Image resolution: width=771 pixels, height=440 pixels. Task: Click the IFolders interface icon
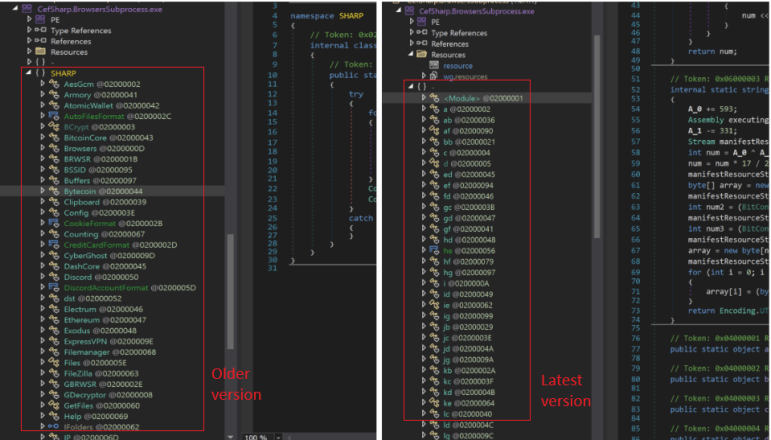point(54,427)
